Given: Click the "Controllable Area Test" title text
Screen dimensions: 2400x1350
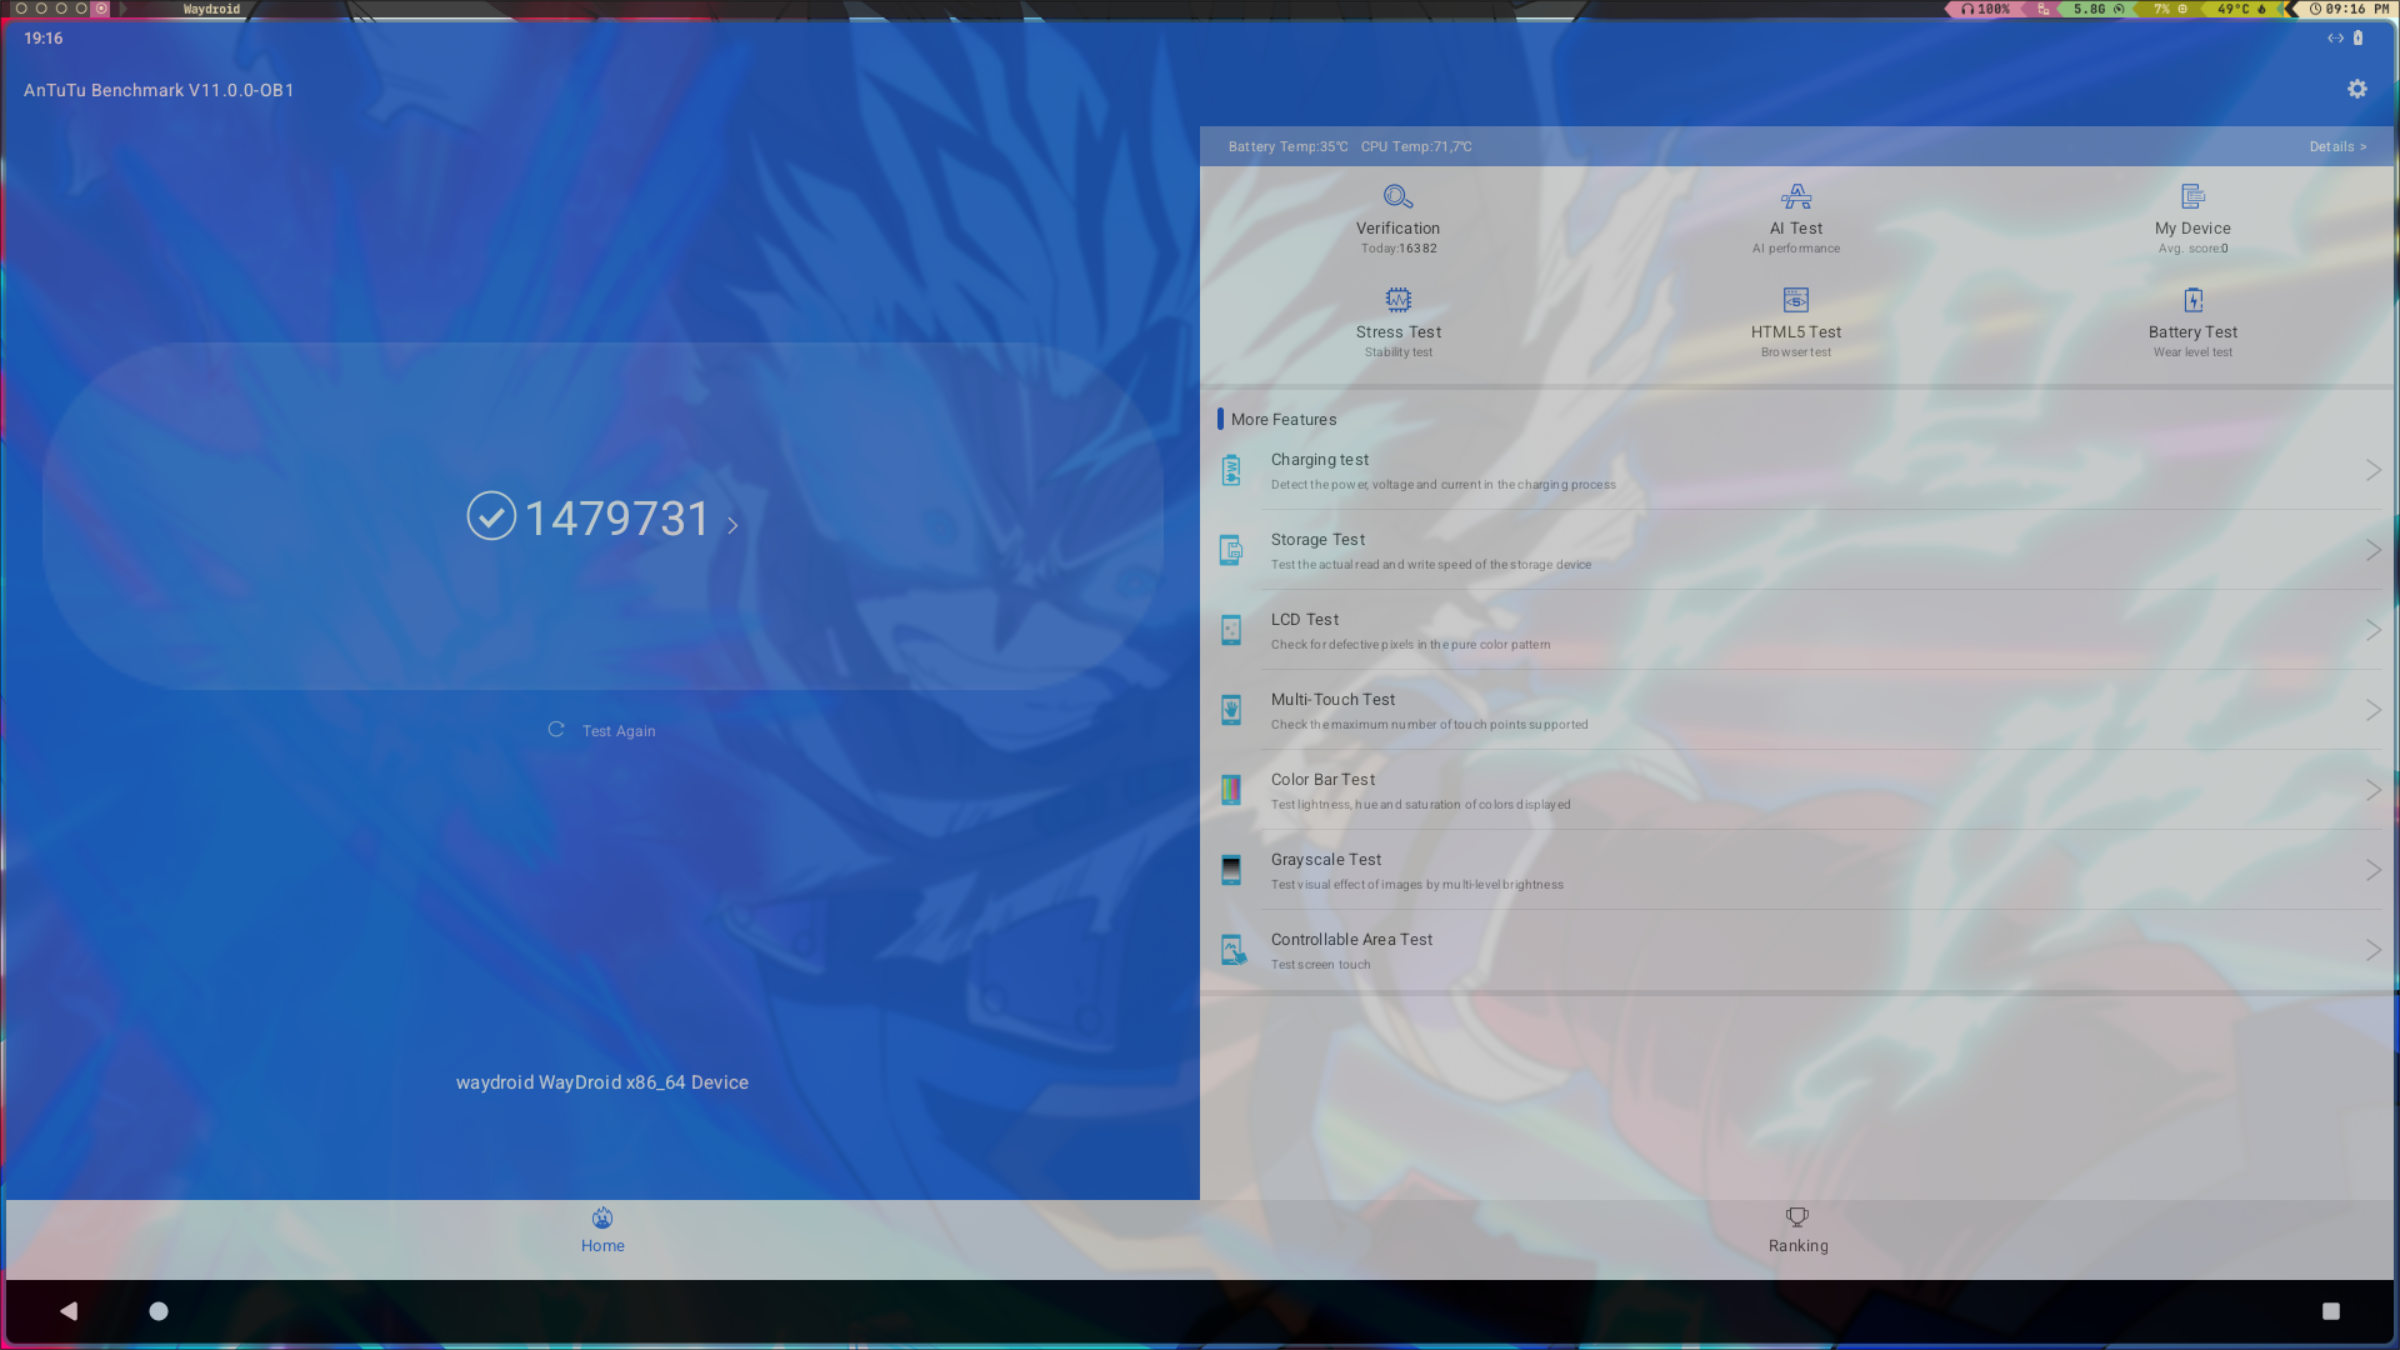Looking at the screenshot, I should click(1352, 940).
